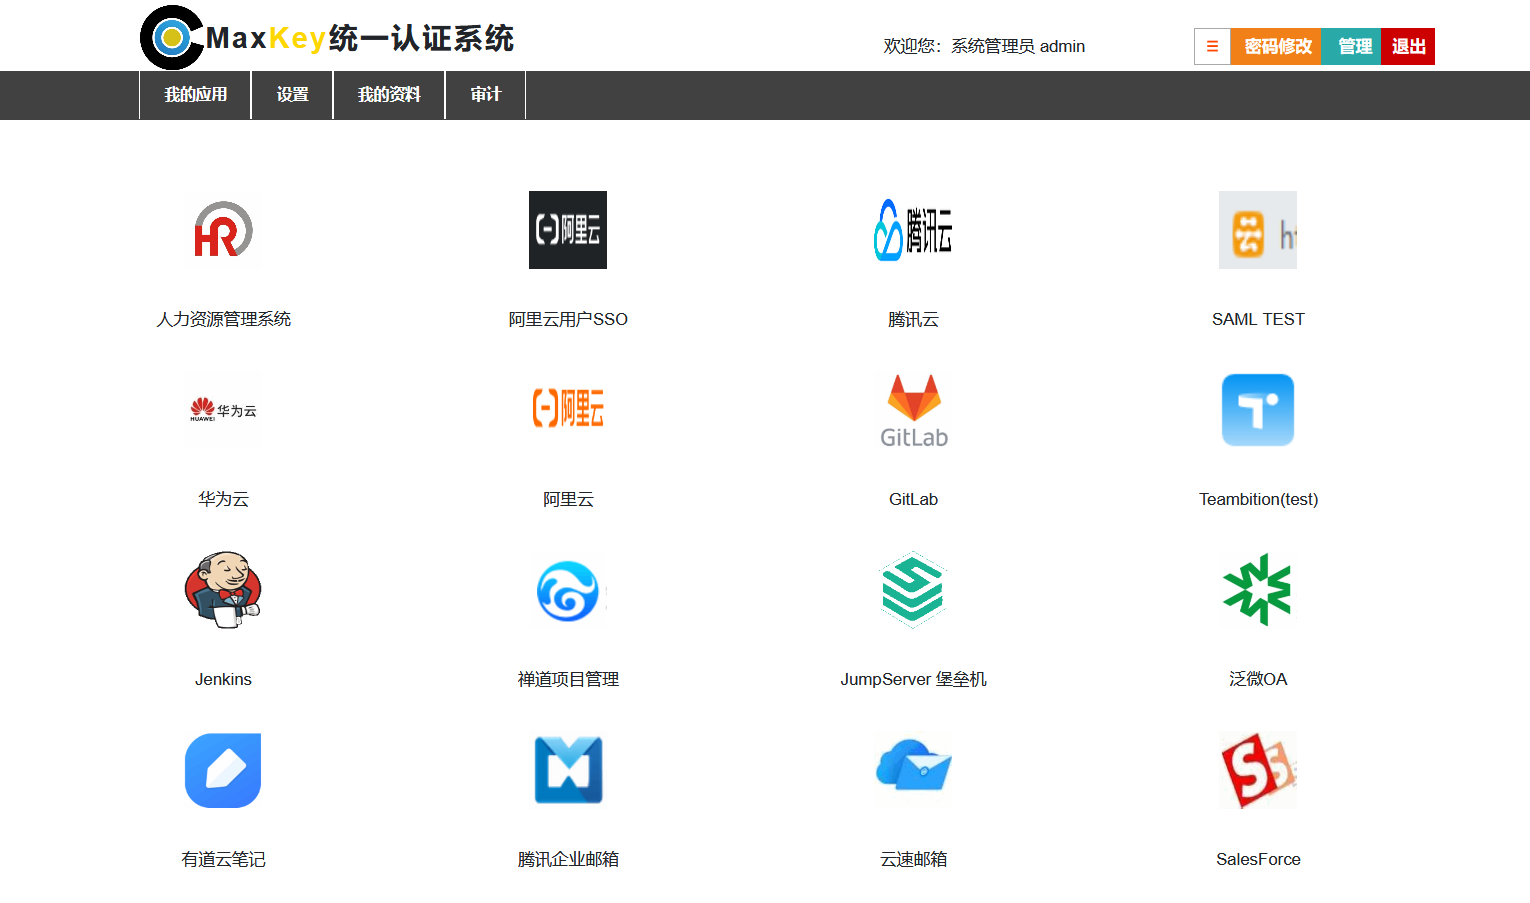The height and width of the screenshot is (903, 1530).
Task: Launch the 阿里云用户SSO black icon
Action: (567, 230)
